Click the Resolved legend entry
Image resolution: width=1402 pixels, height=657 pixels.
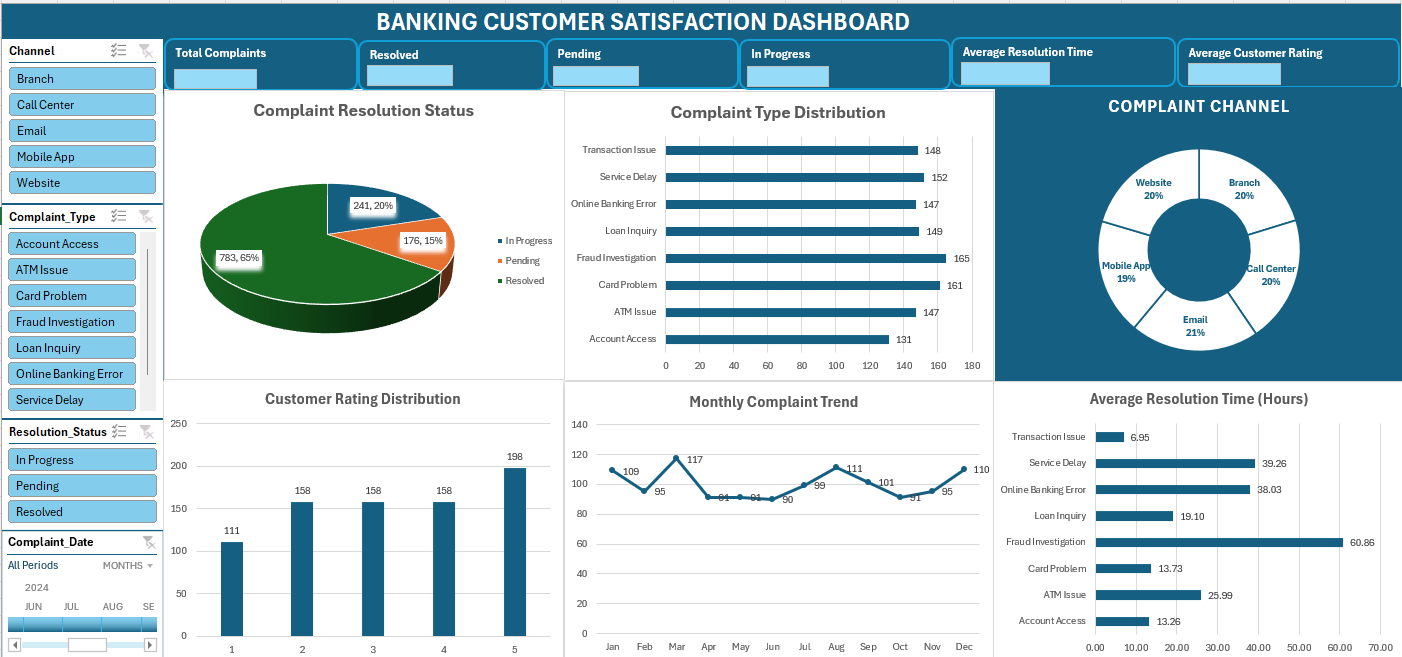(521, 281)
